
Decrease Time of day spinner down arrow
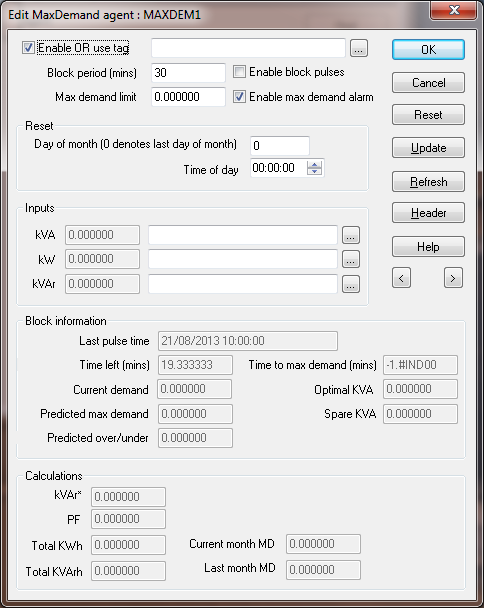[314, 171]
